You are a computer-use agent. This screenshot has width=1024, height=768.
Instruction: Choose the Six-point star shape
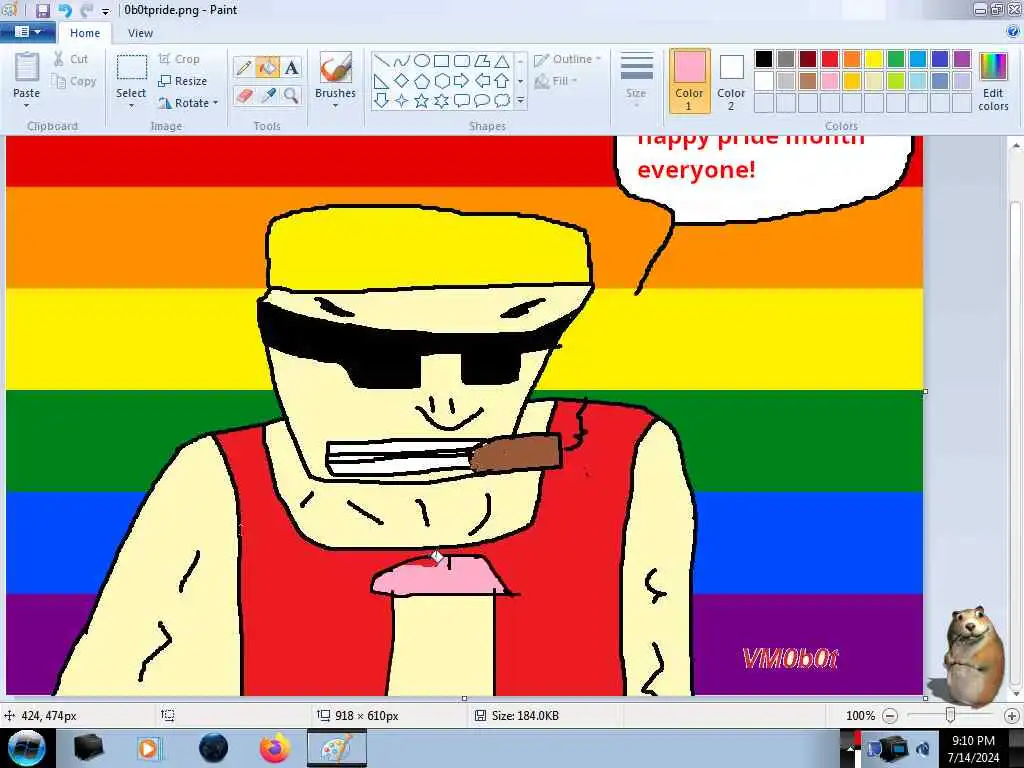(x=442, y=101)
